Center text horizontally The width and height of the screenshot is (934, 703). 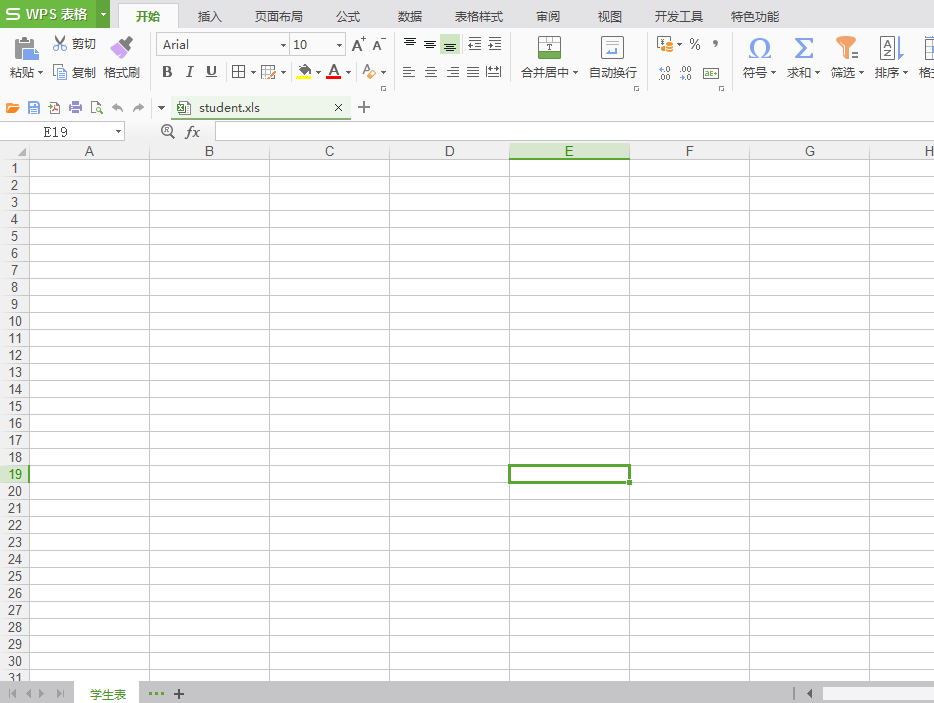coord(431,72)
